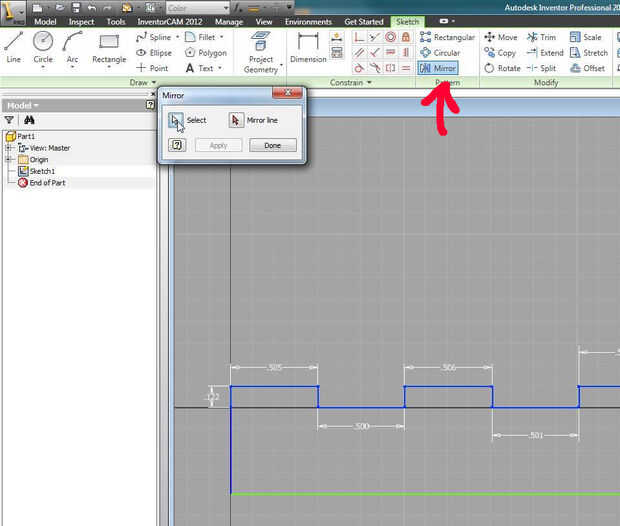Select the Extend tool

click(x=545, y=53)
